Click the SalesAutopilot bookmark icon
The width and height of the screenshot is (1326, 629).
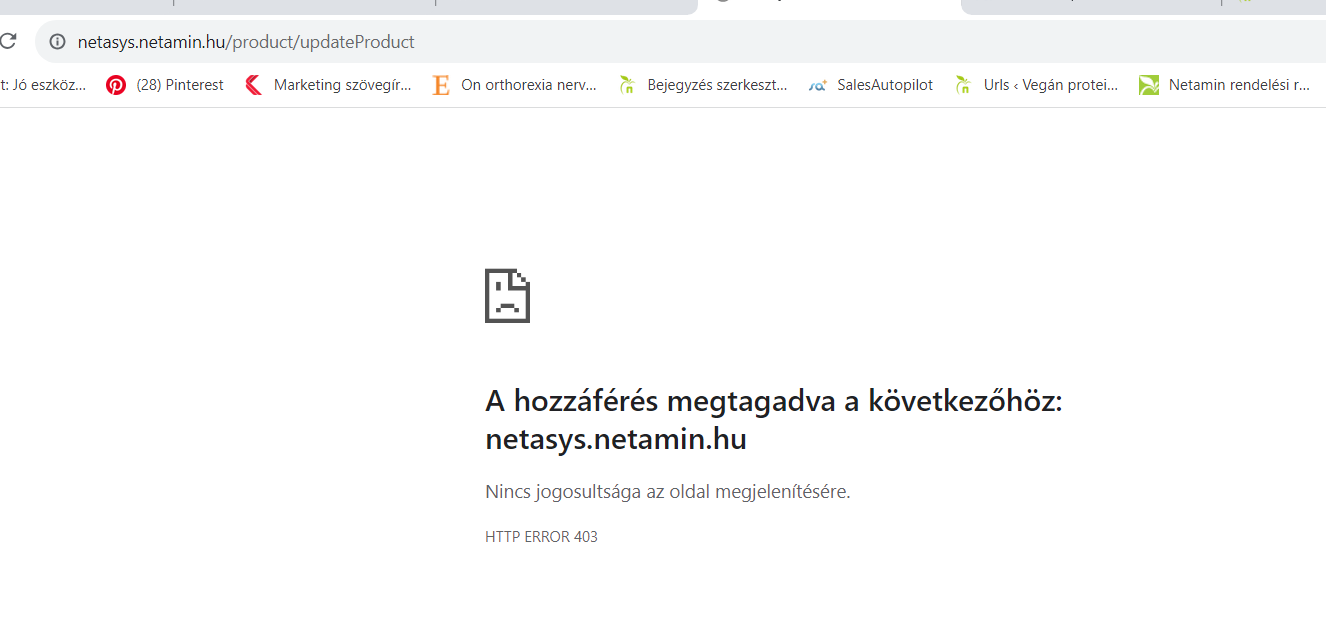click(x=818, y=85)
